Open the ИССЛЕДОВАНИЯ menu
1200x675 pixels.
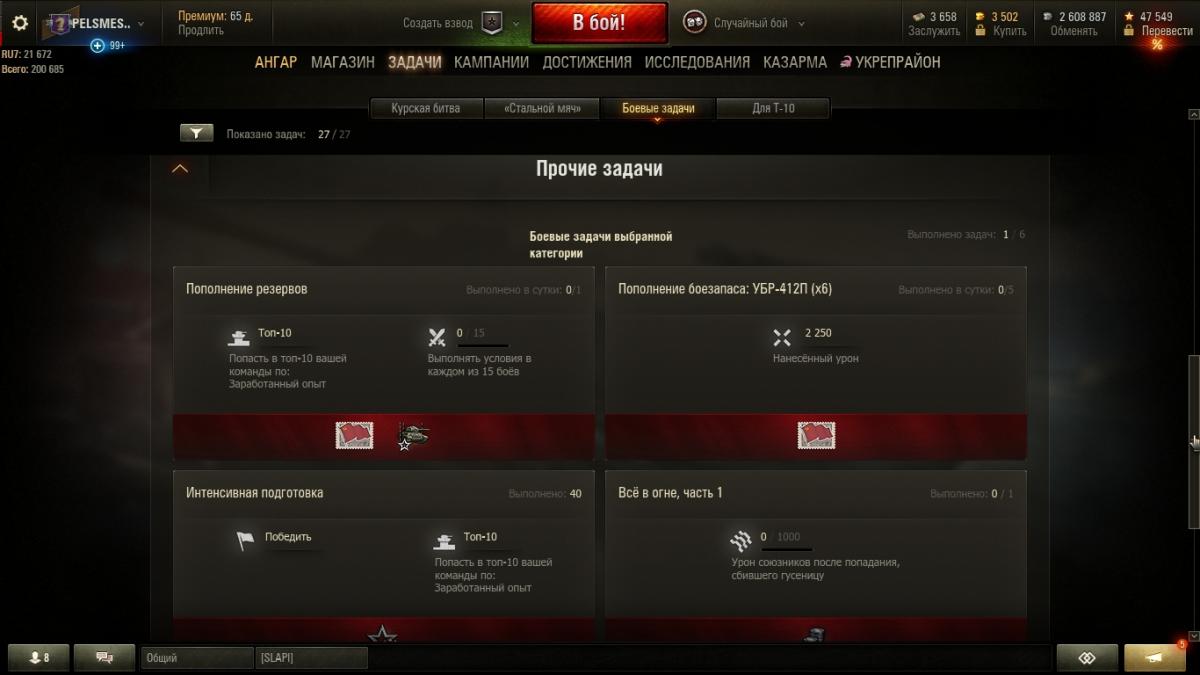[697, 62]
